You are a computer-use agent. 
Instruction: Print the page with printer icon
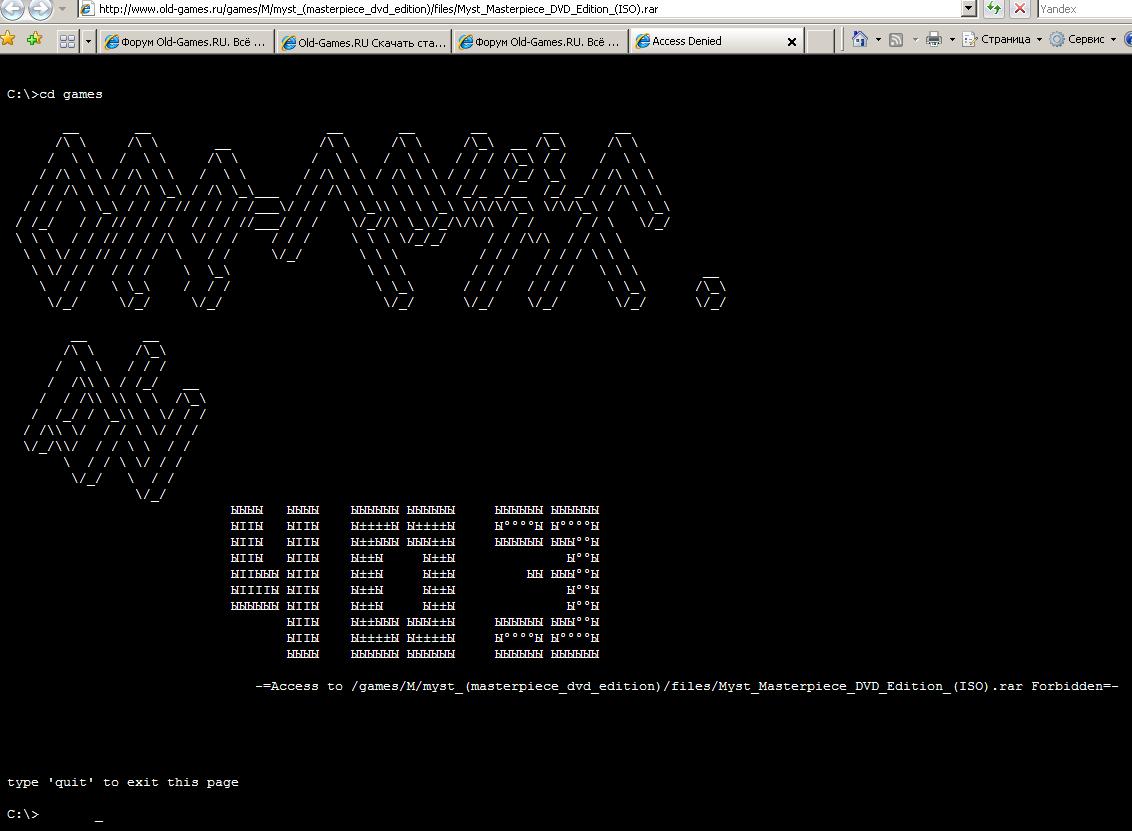(x=933, y=40)
